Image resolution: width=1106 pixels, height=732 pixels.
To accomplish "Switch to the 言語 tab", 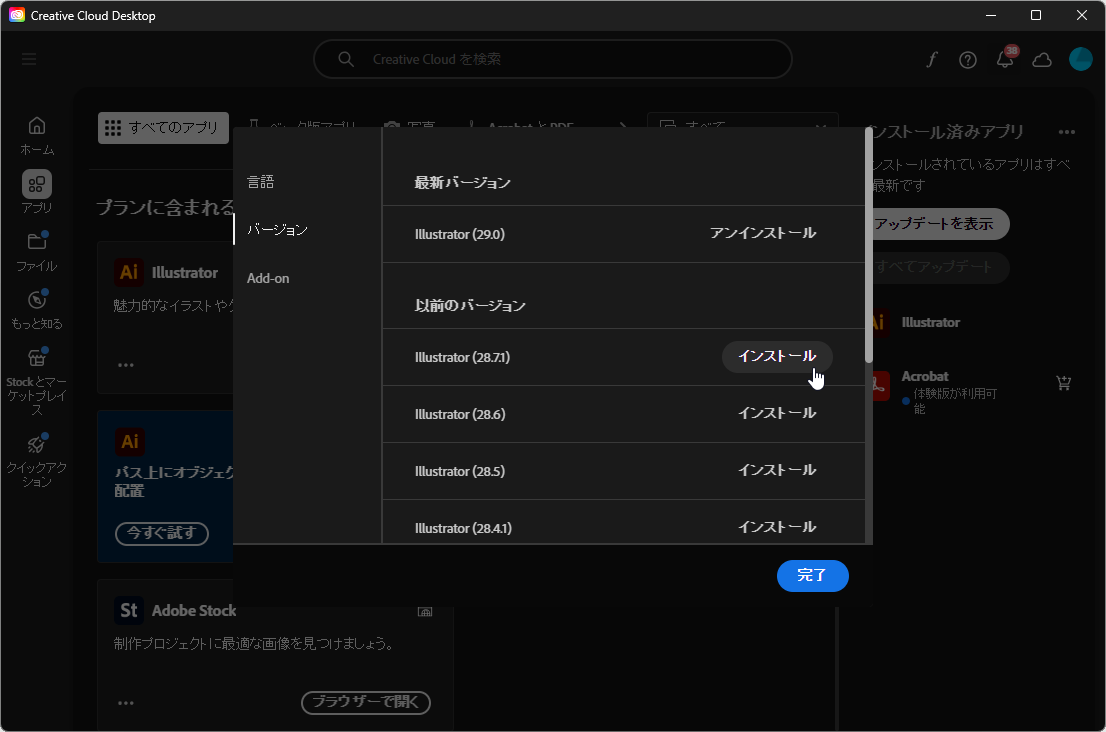I will (x=261, y=181).
